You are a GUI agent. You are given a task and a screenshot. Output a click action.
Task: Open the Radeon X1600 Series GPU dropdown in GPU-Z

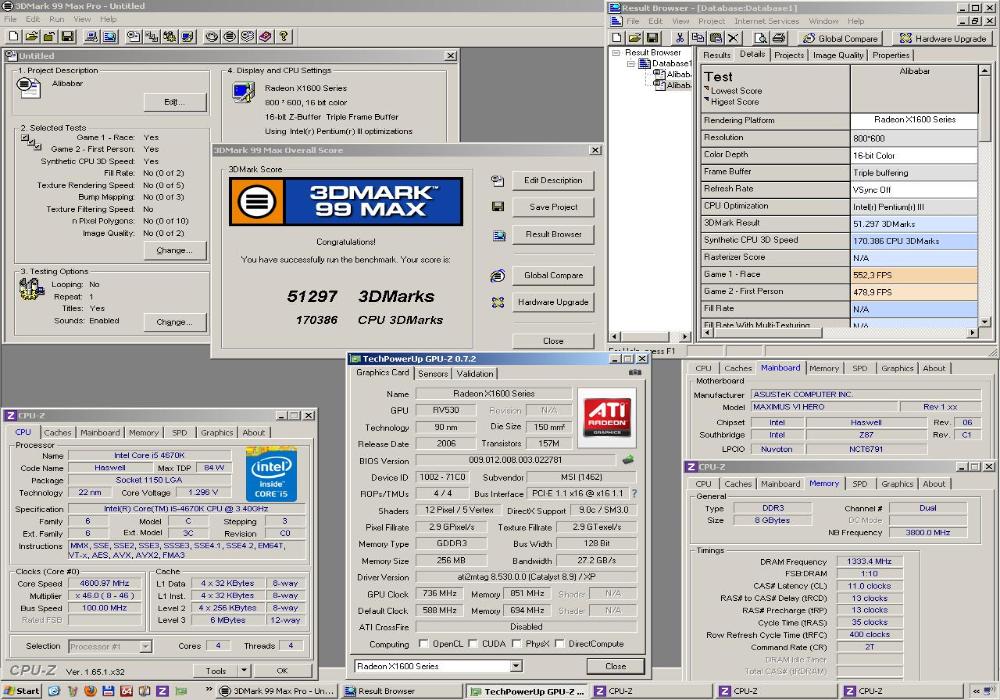tap(516, 666)
